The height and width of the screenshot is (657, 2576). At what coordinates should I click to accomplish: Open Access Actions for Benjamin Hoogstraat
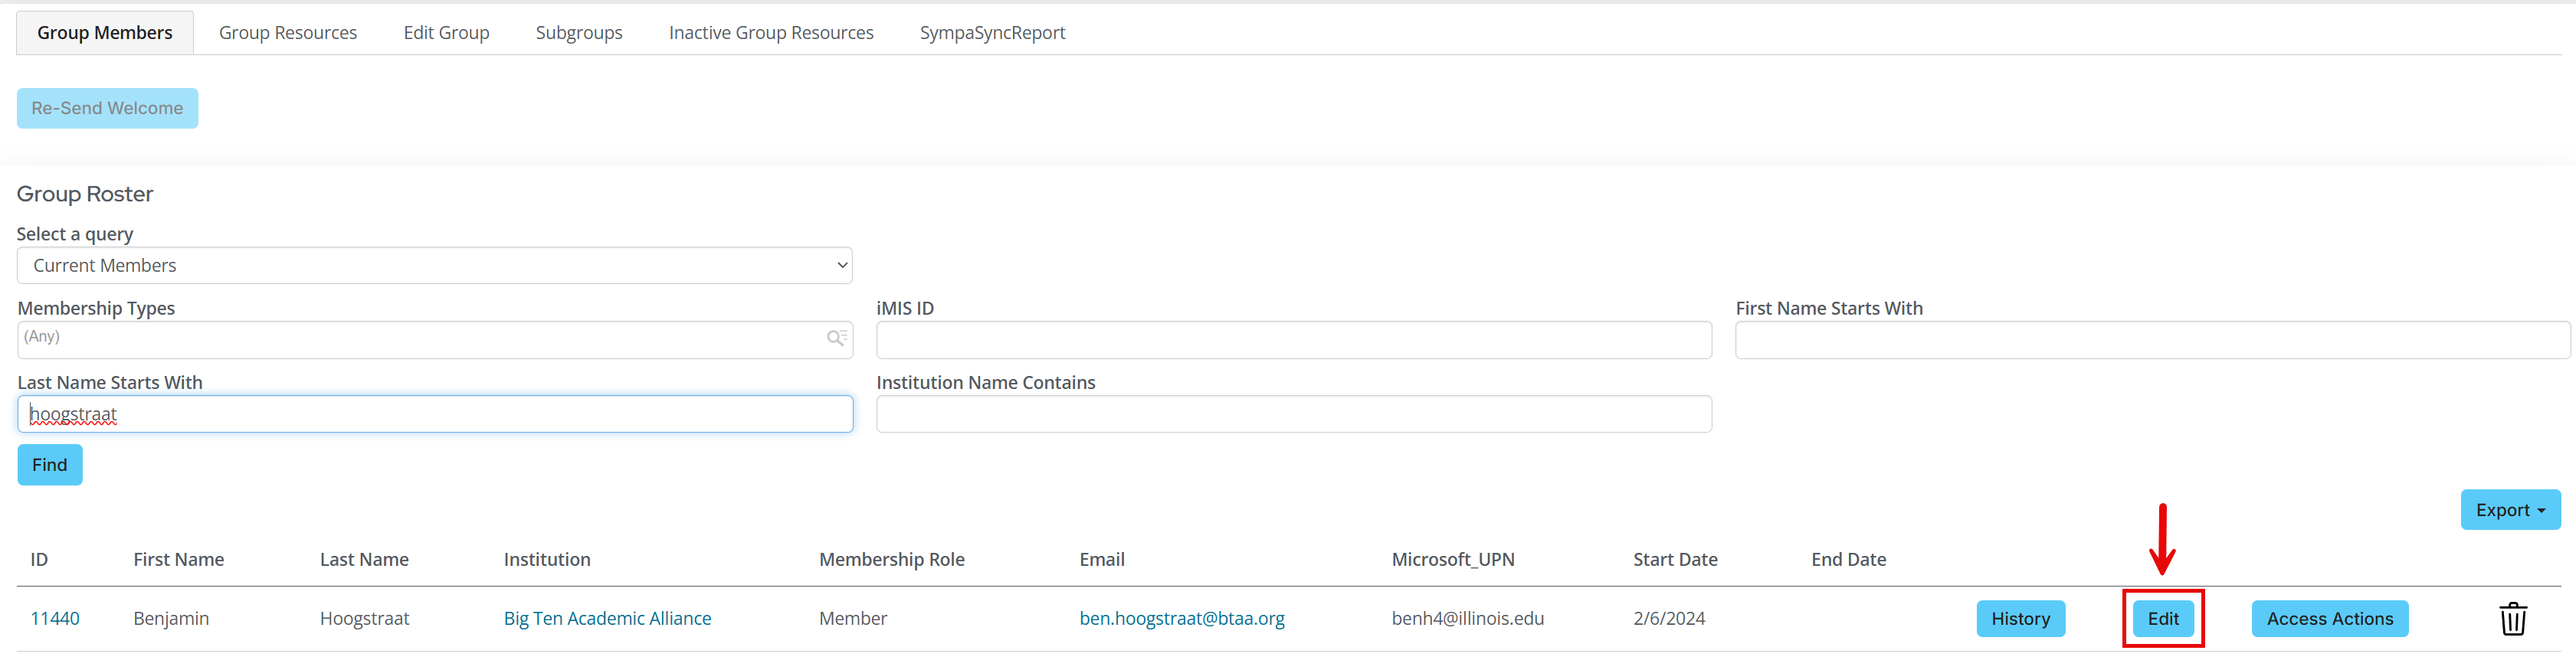tap(2329, 619)
